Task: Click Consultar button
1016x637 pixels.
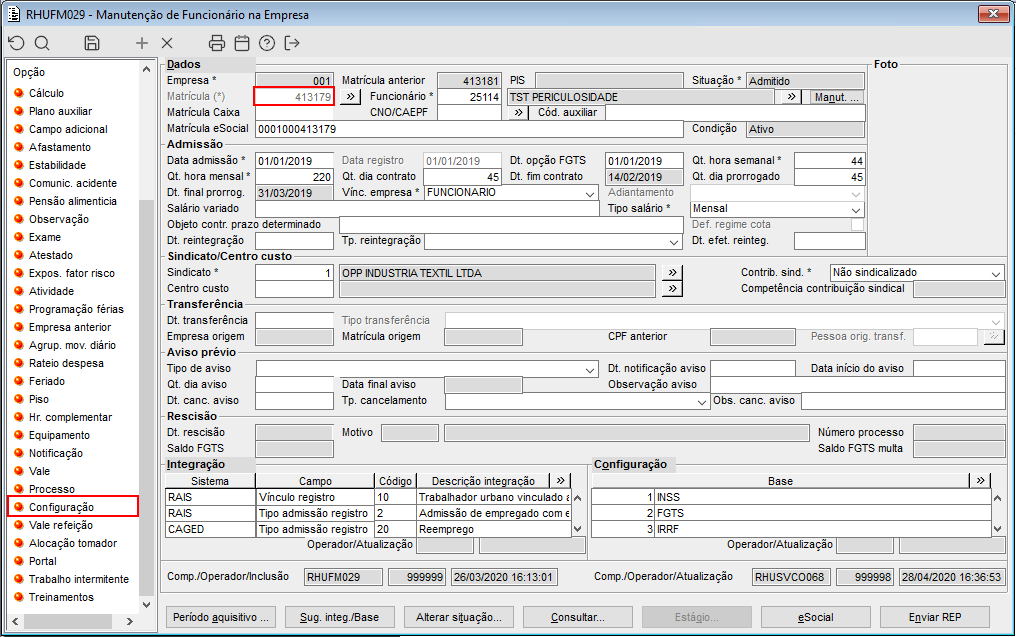Action: [x=578, y=617]
